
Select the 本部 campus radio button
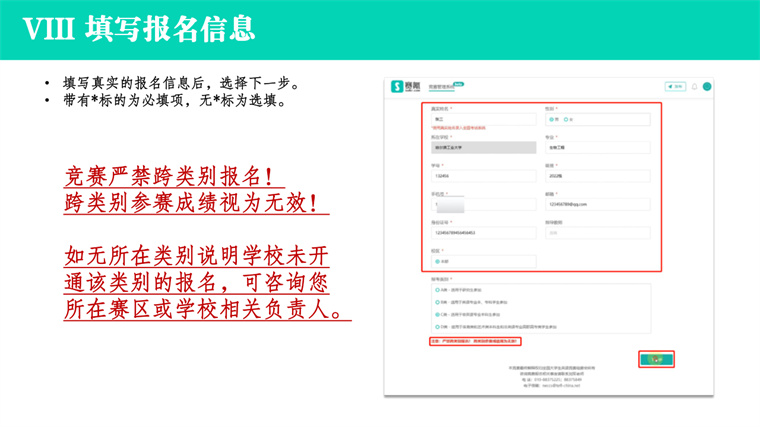click(x=438, y=262)
